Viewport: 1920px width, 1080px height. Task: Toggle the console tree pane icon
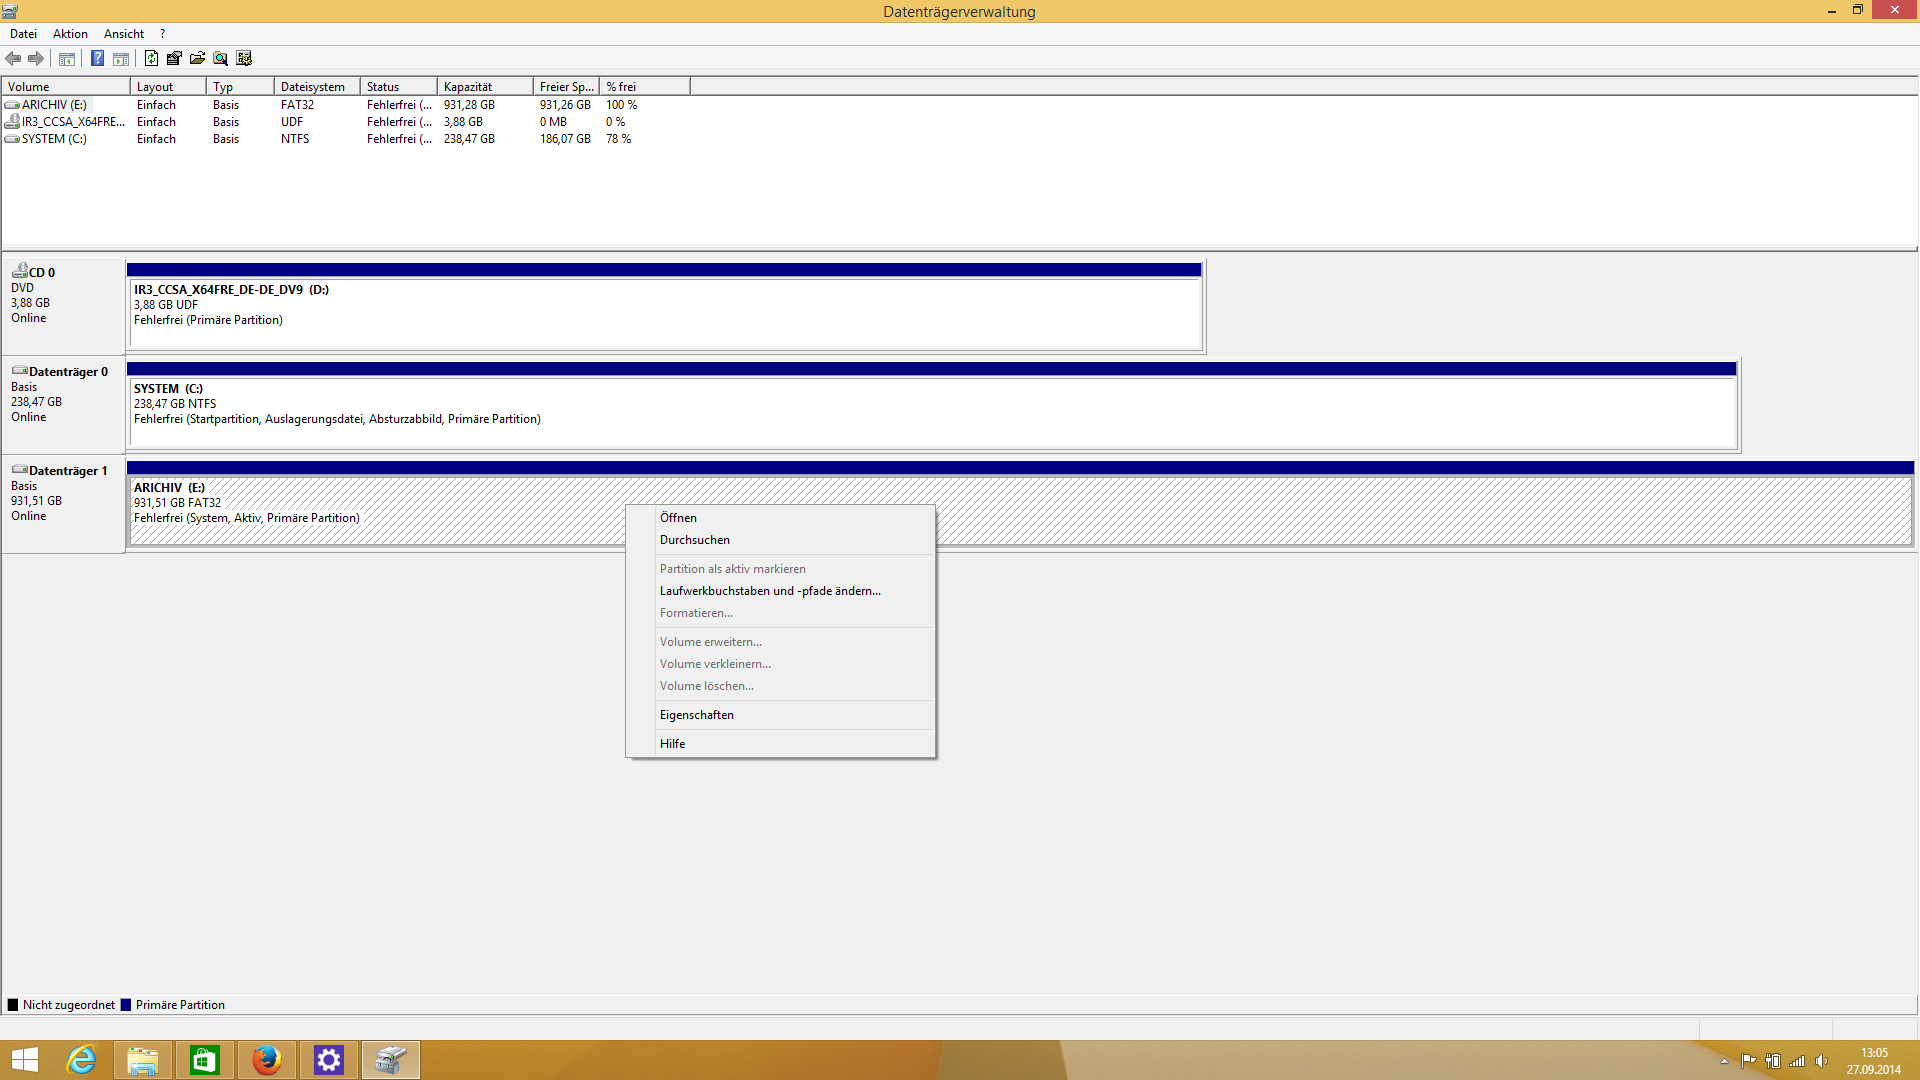(67, 58)
